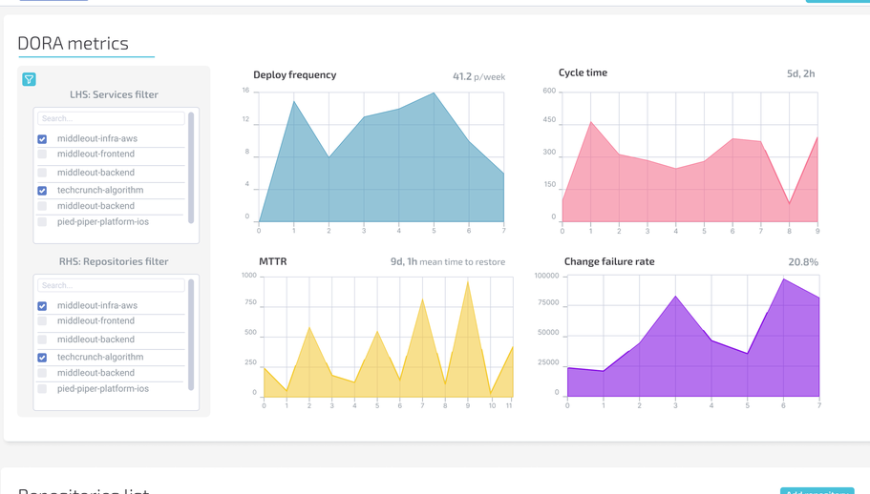The width and height of the screenshot is (870, 494).
Task: Click the Cycle time chart title
Action: coord(583,73)
